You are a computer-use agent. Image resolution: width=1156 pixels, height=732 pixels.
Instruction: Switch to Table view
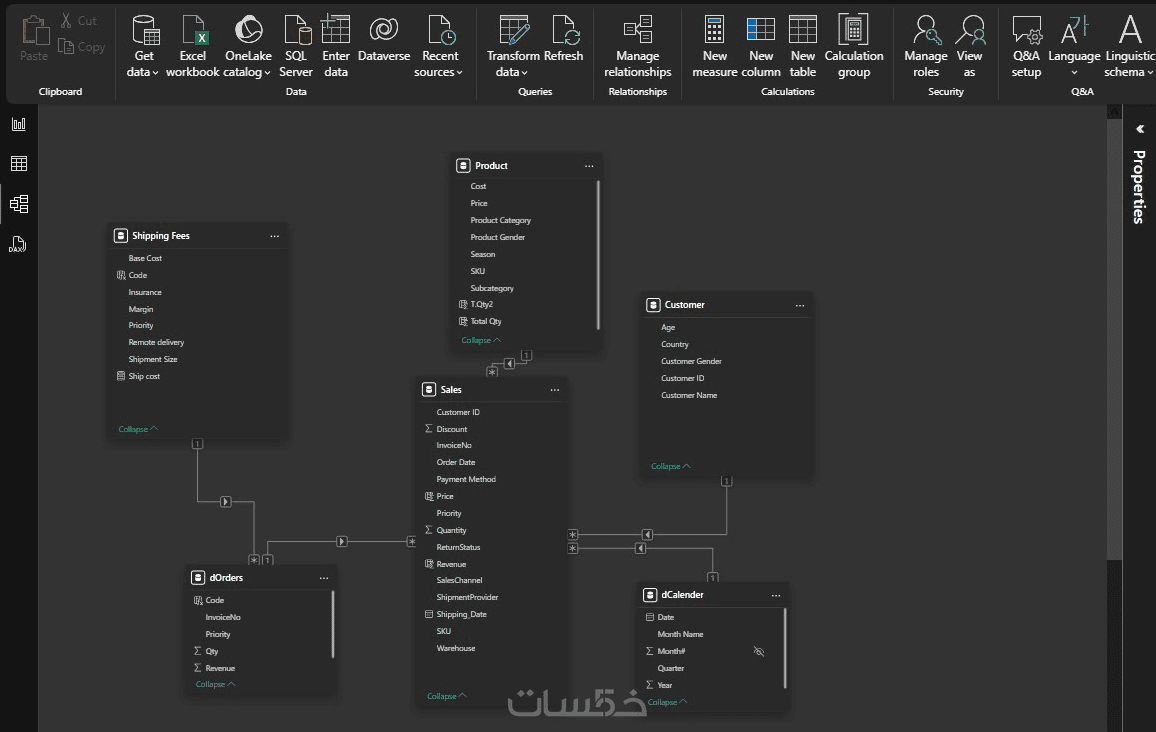click(x=19, y=164)
